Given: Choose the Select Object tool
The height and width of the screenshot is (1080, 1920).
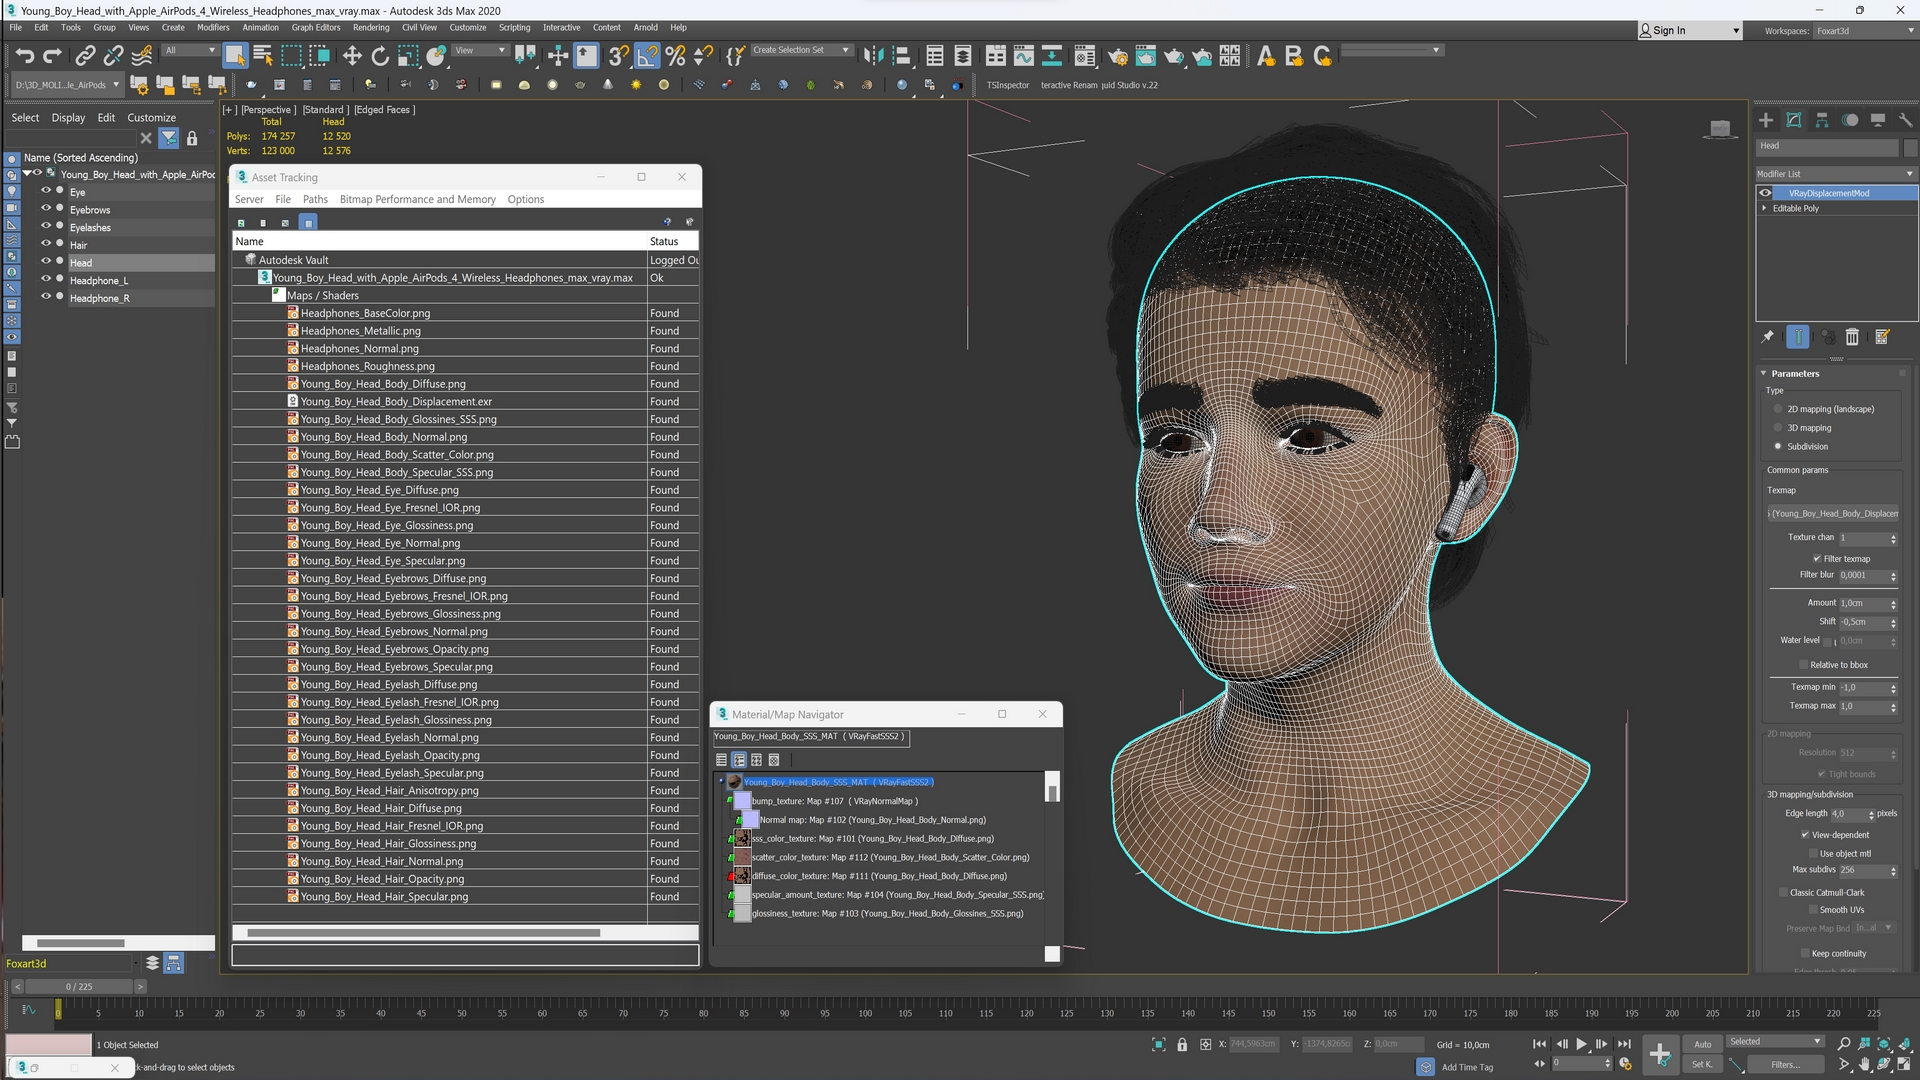Looking at the screenshot, I should 235,56.
